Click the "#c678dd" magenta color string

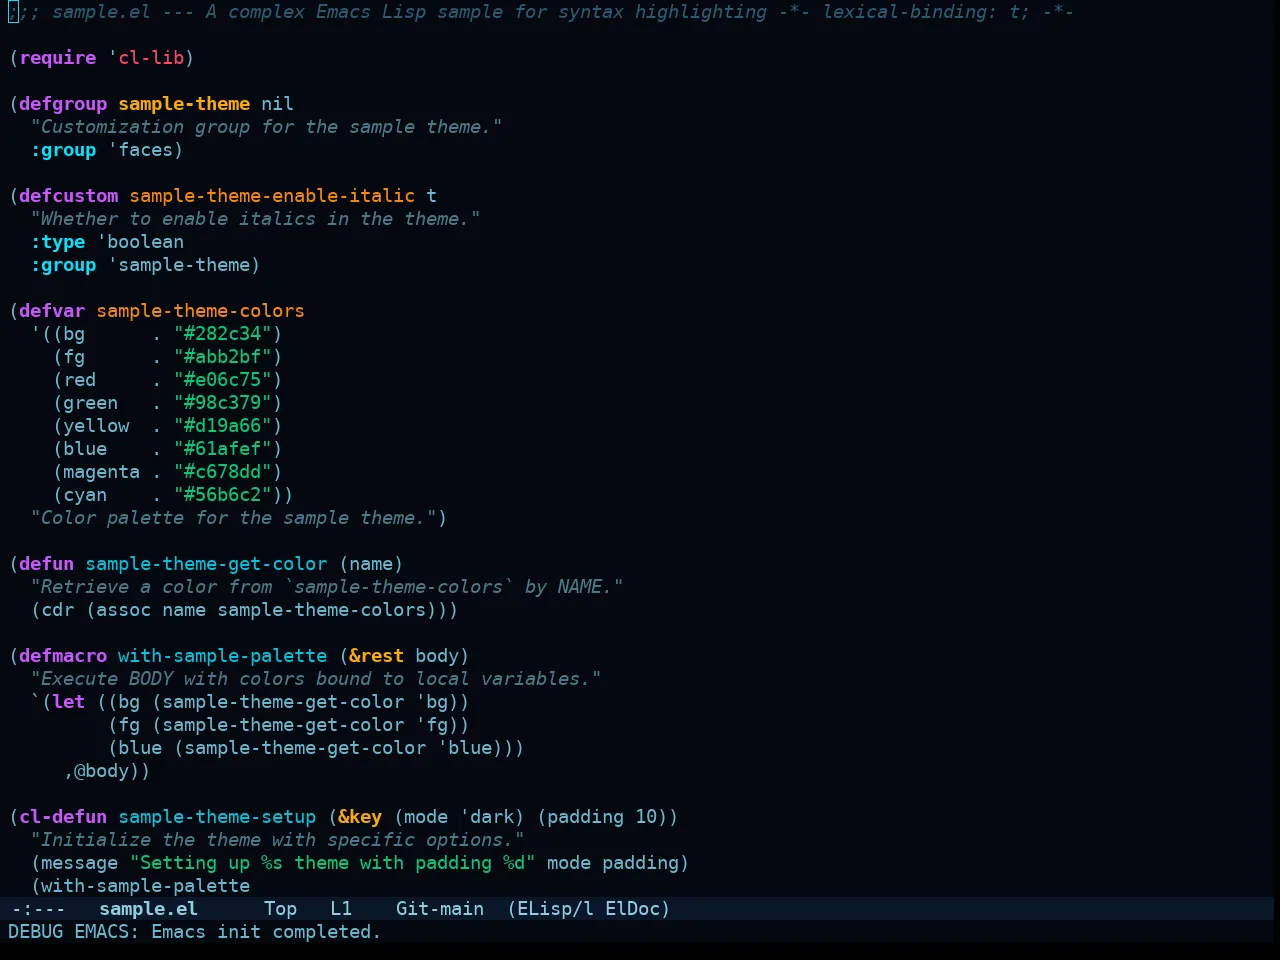pyautogui.click(x=223, y=471)
